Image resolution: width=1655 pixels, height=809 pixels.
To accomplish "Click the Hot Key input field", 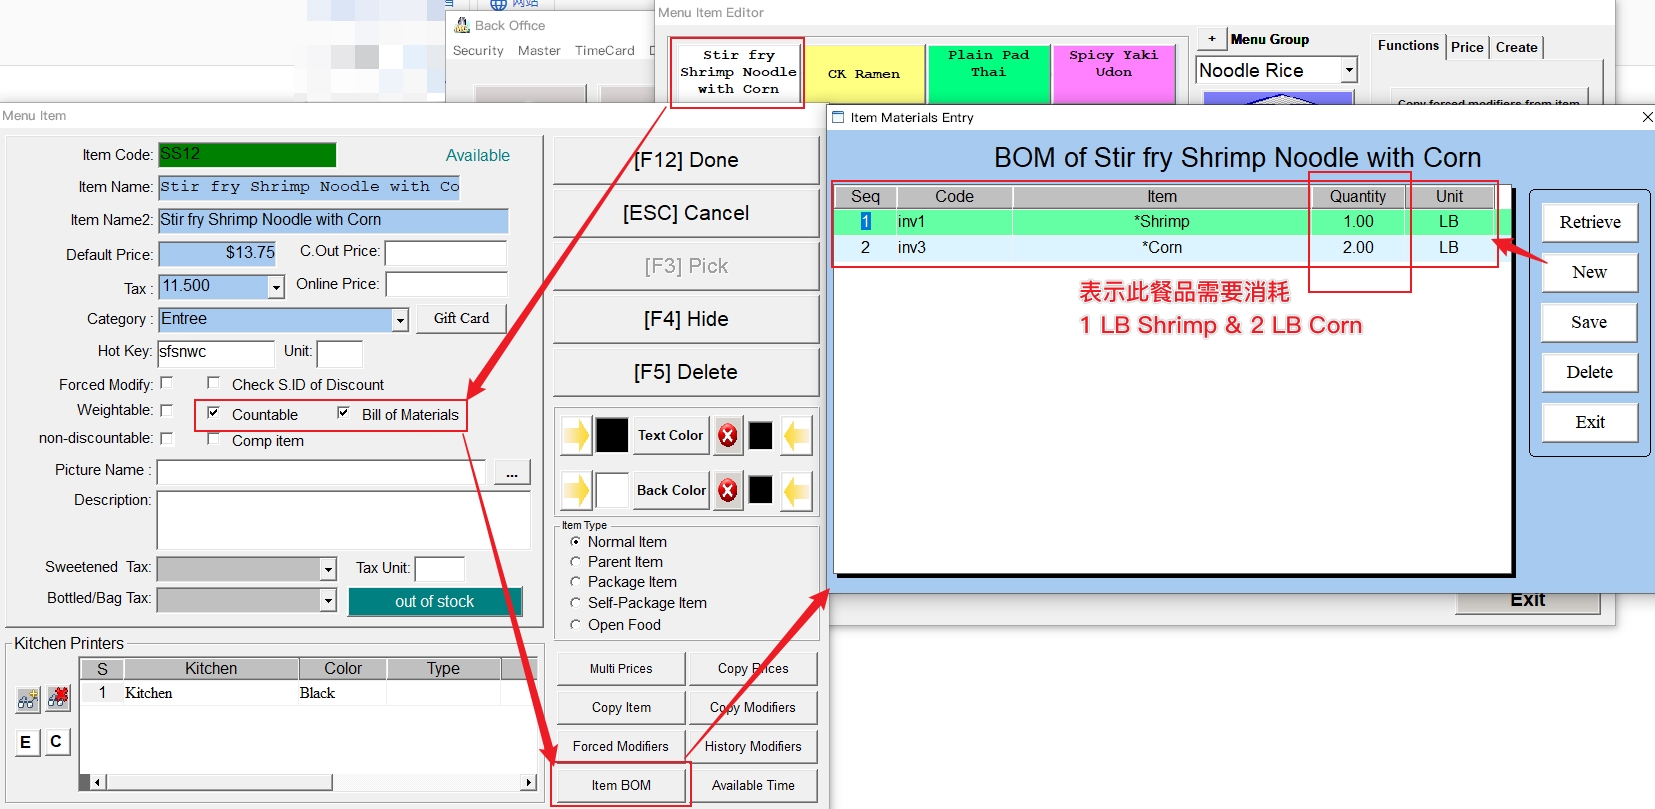I will [216, 352].
